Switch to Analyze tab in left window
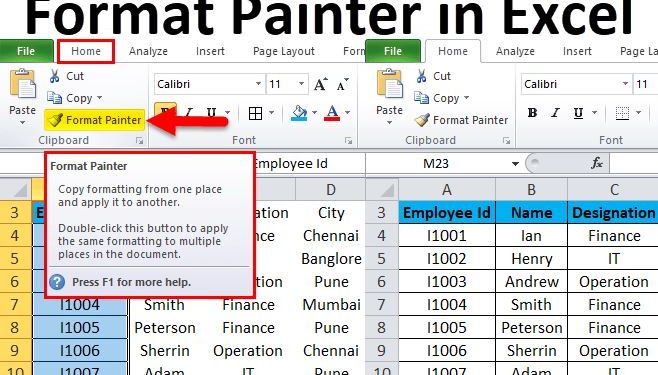Screen dimensions: 658x375 (148, 51)
